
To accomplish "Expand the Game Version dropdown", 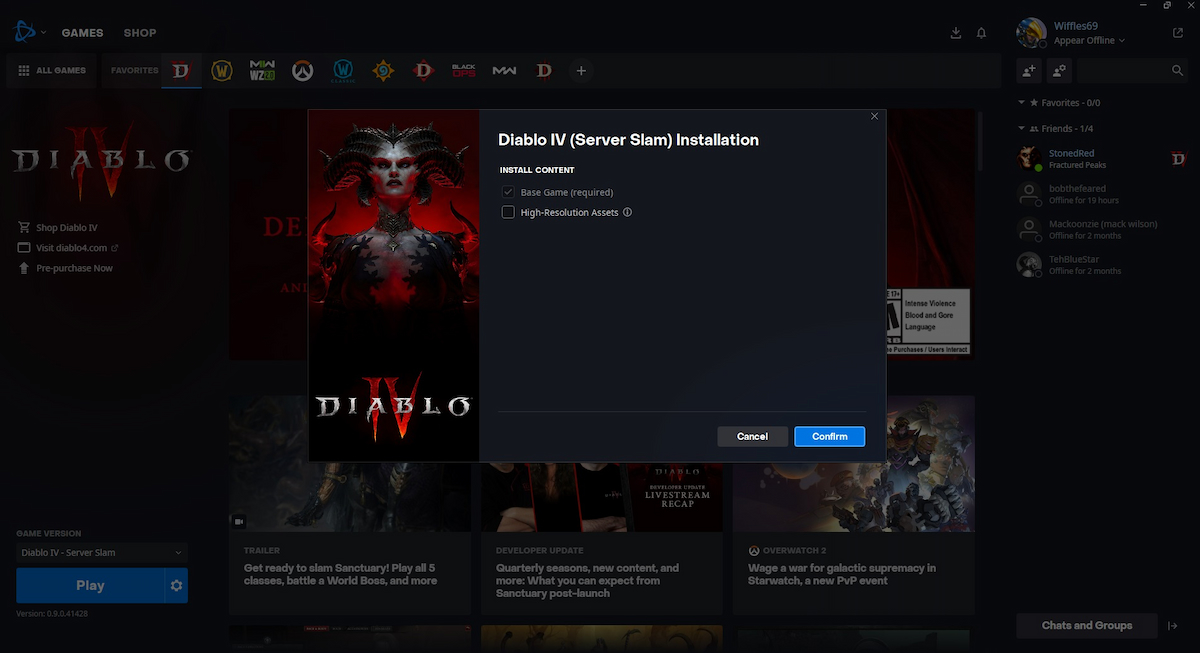I will (x=101, y=553).
